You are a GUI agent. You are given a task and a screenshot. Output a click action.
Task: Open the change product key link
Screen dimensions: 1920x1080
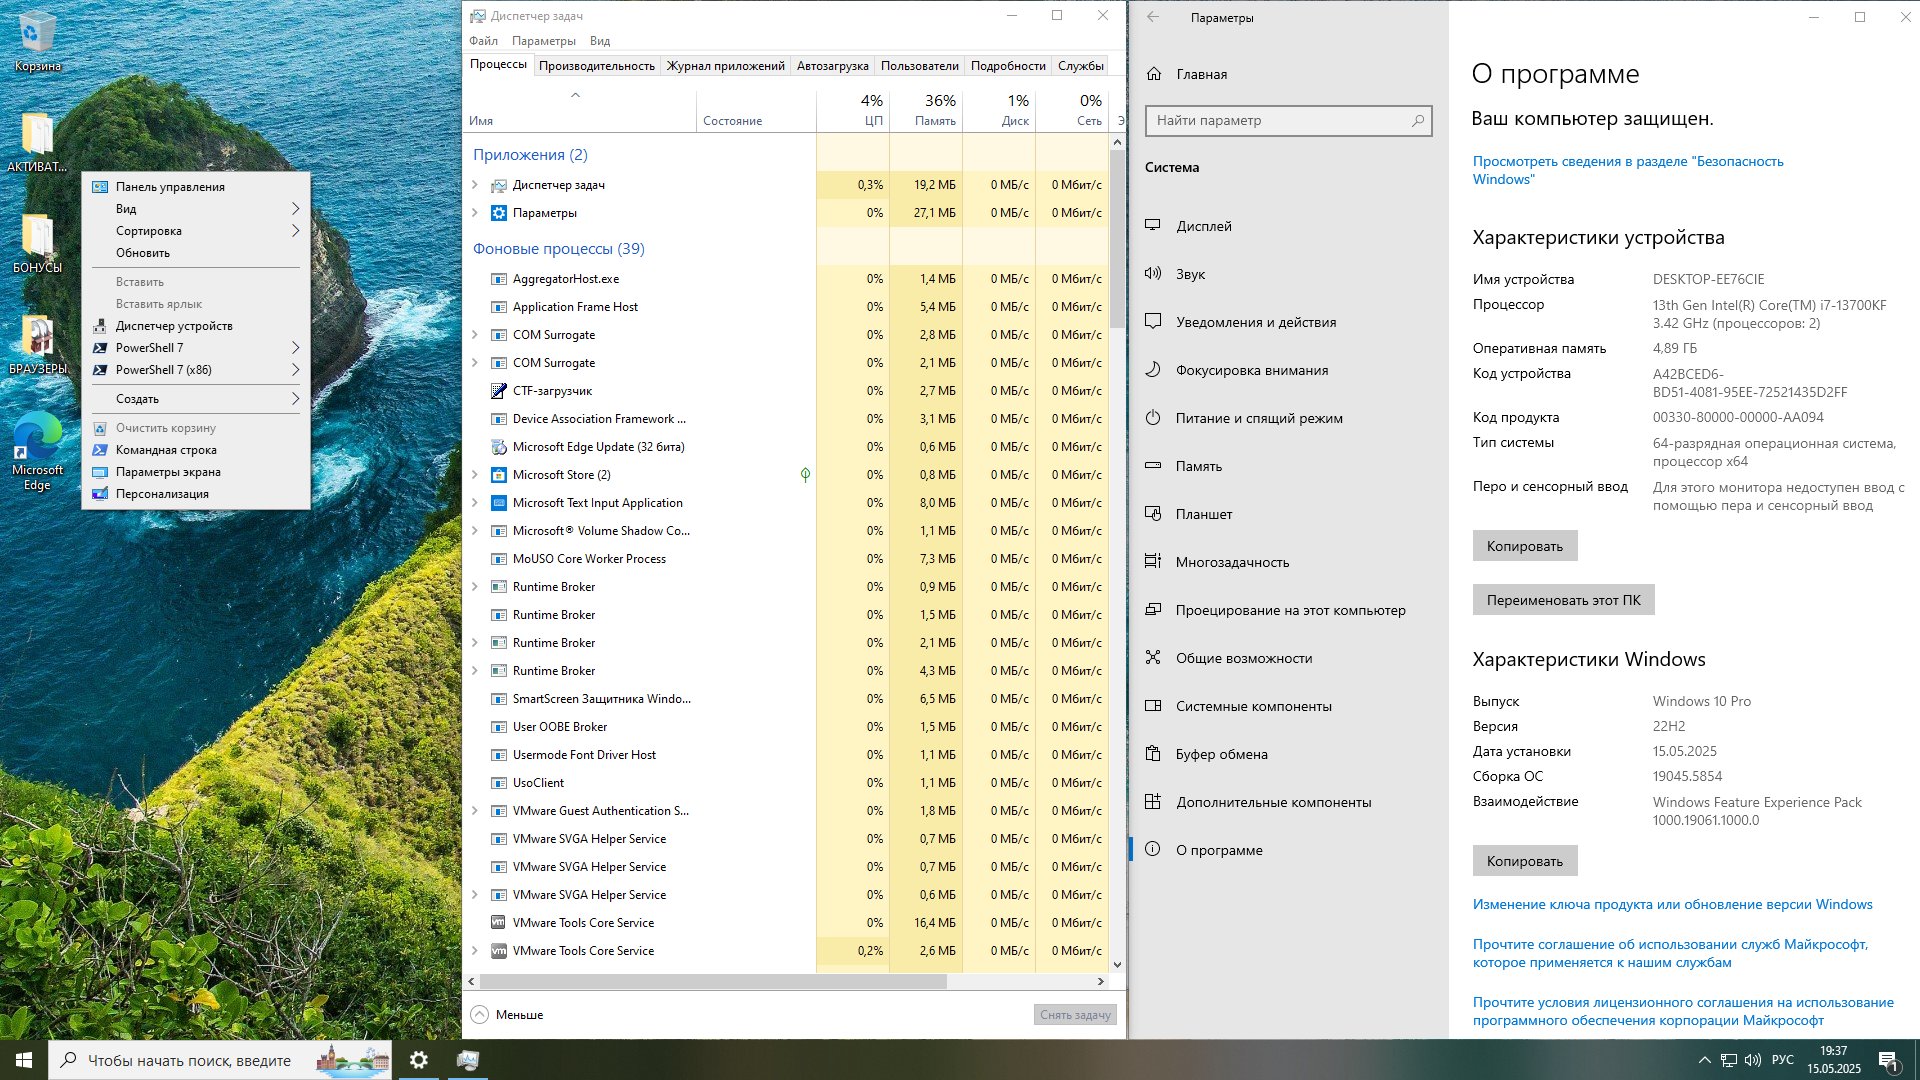[1672, 904]
